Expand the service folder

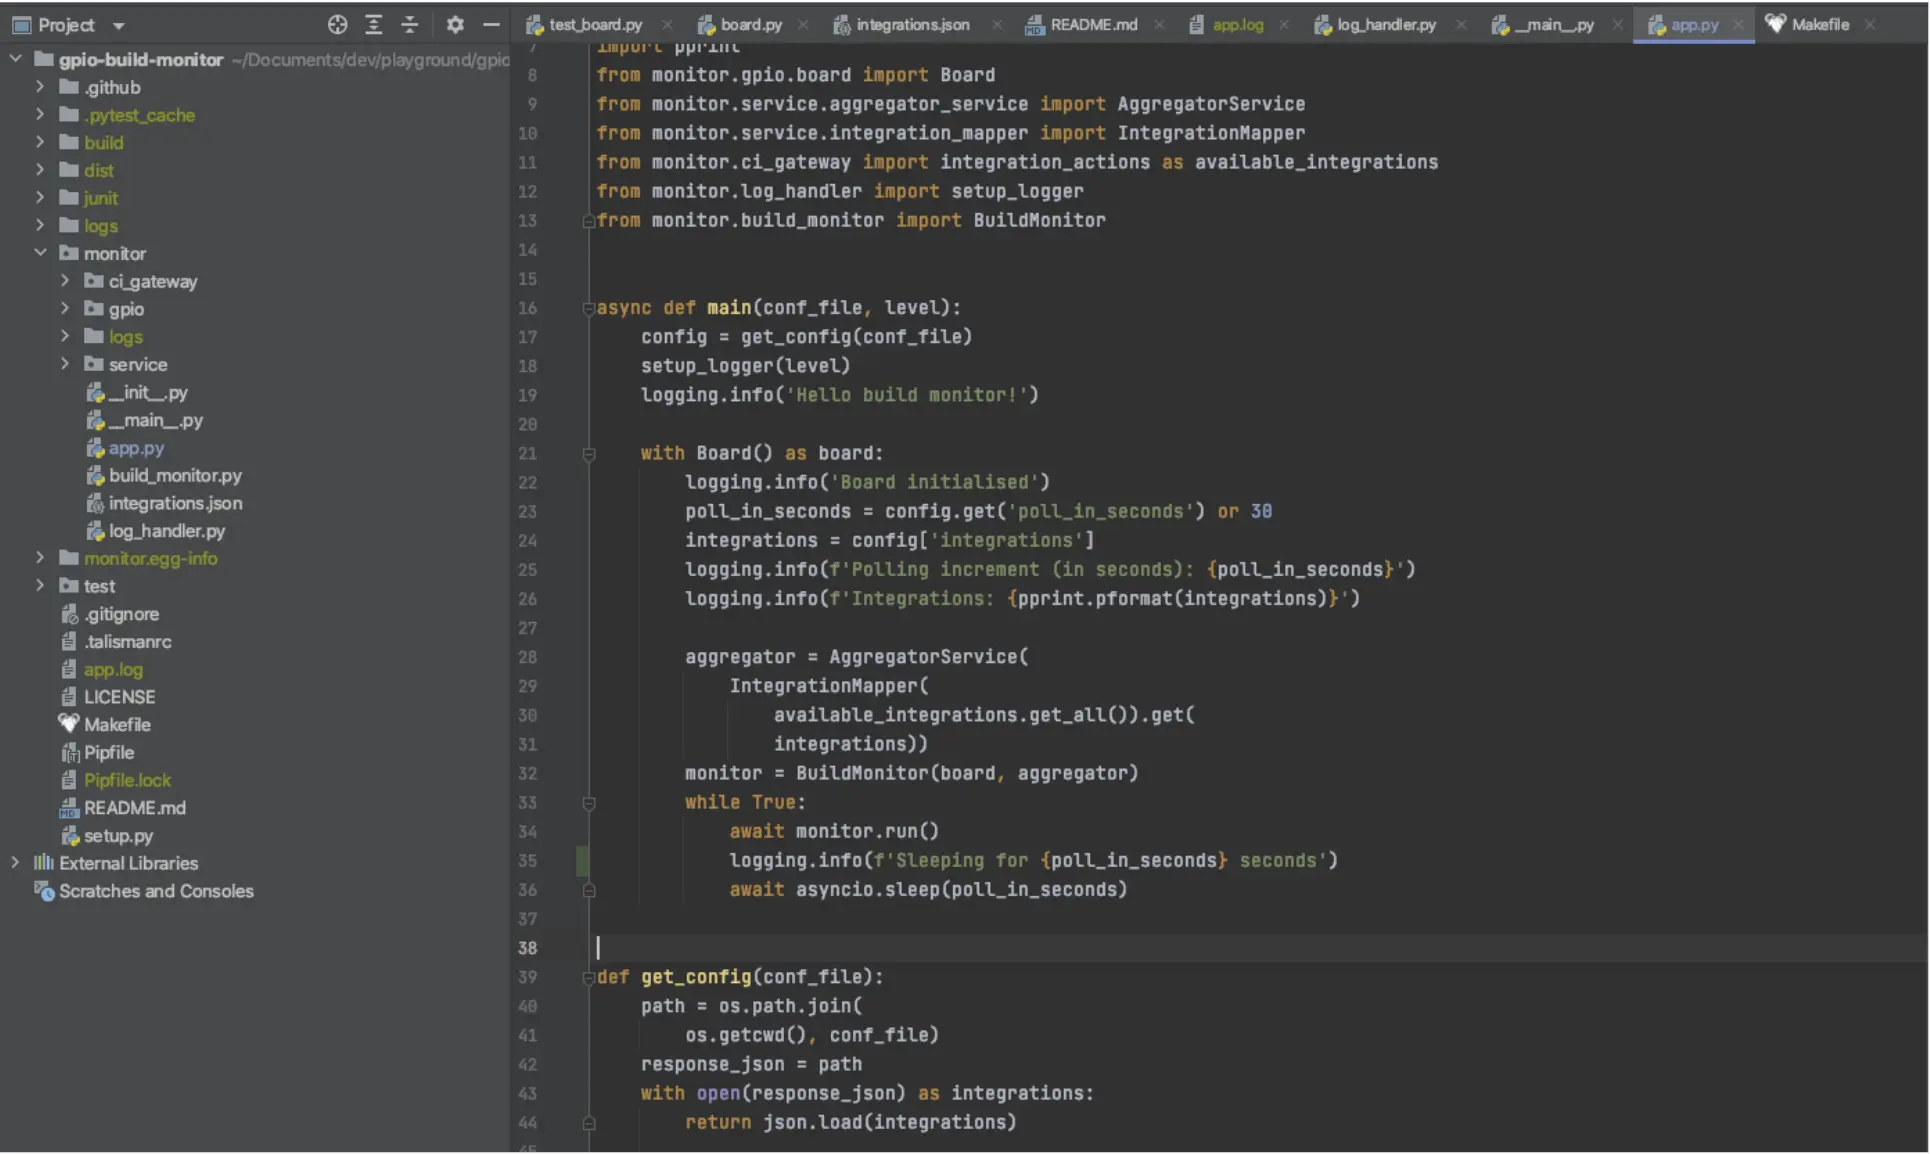click(65, 364)
